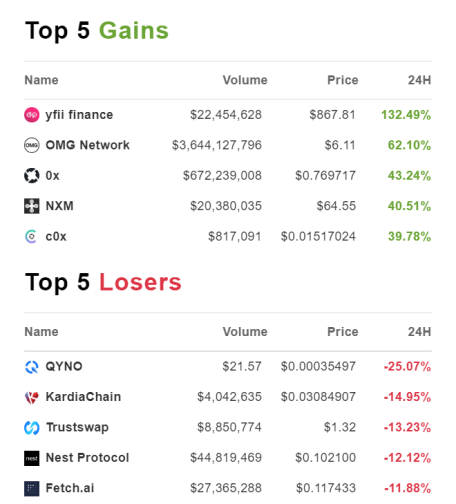This screenshot has width=456, height=504.
Task: Click the Trustswap blue swirl icon
Action: tap(32, 427)
